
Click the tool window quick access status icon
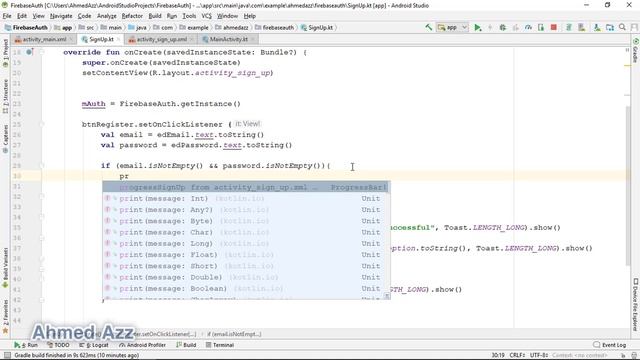click(x=7, y=356)
